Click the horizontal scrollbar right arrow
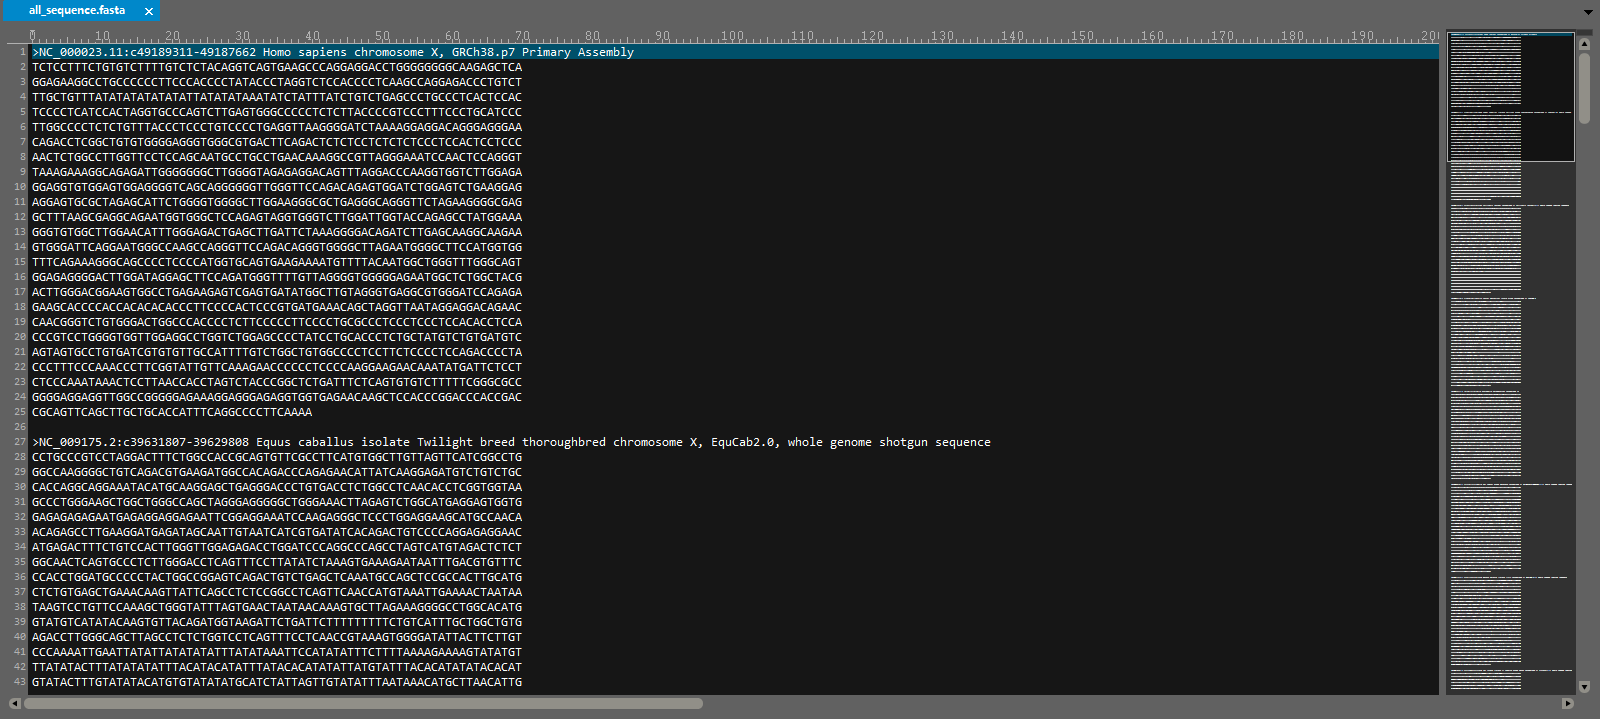This screenshot has height=719, width=1600. tap(1567, 703)
